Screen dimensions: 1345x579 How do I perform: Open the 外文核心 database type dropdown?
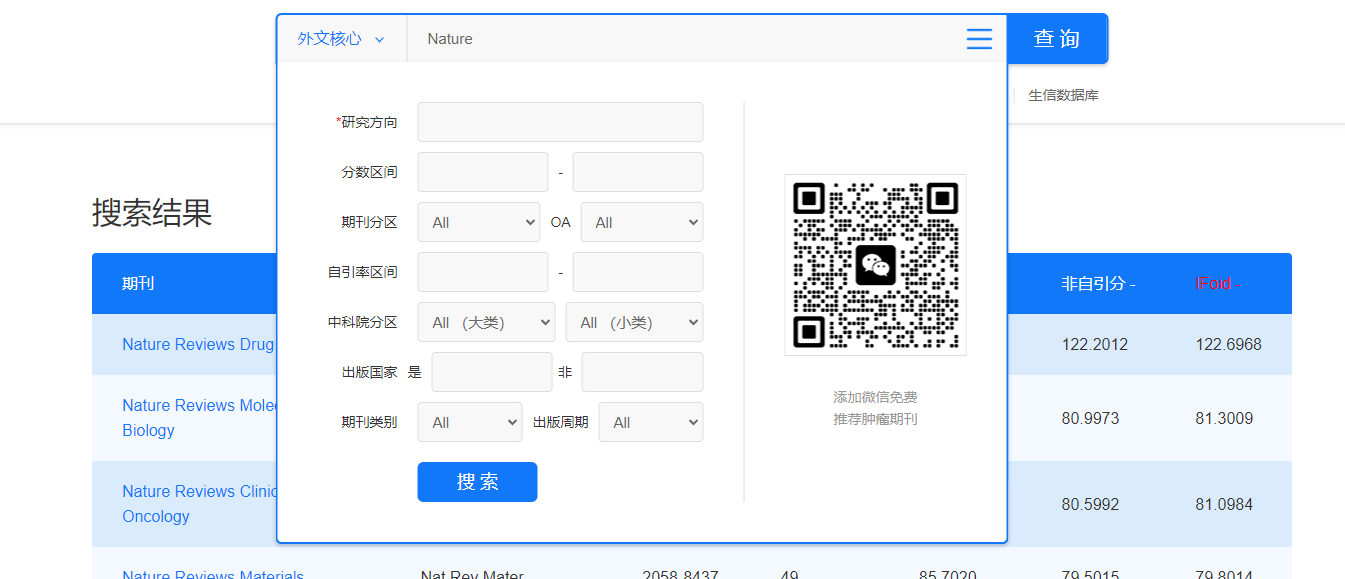(342, 39)
